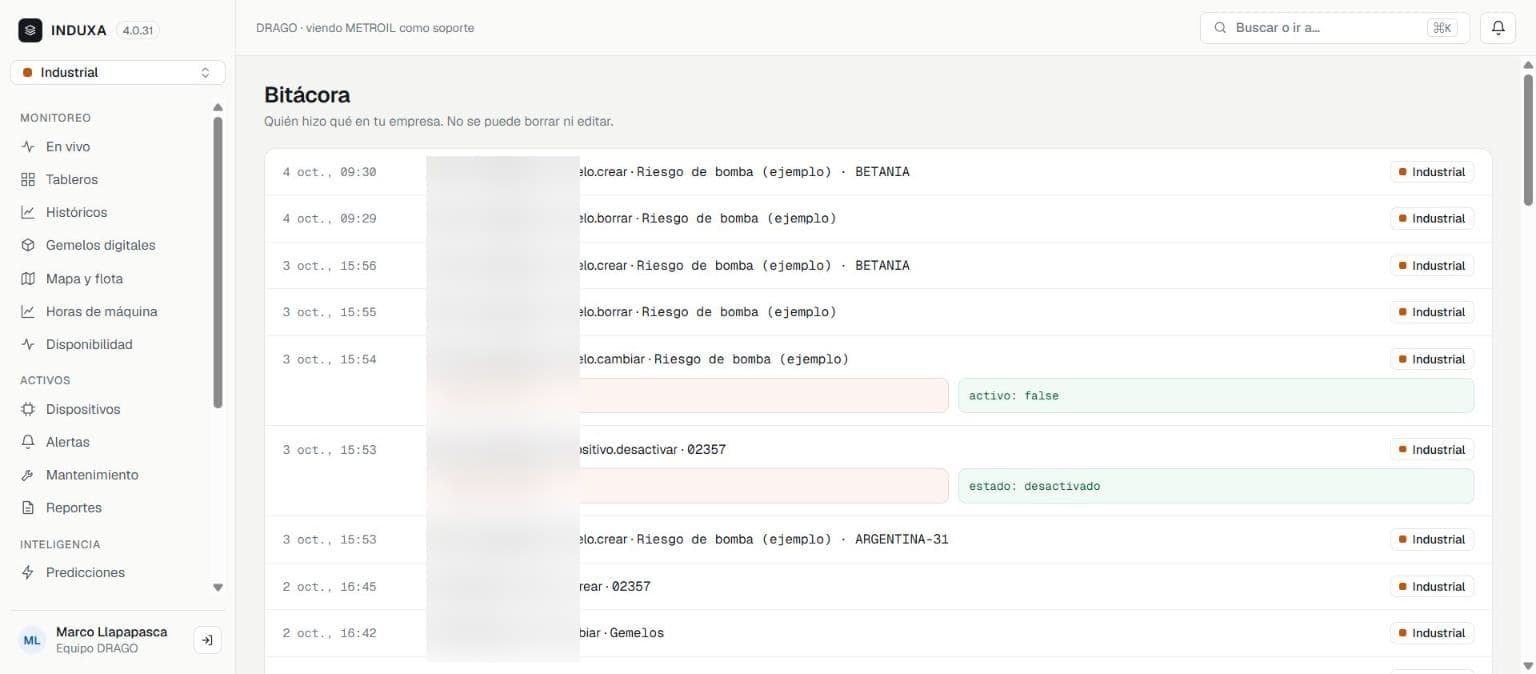Open Horas de máquina chart icon
This screenshot has width=1536, height=674.
(x=28, y=312)
